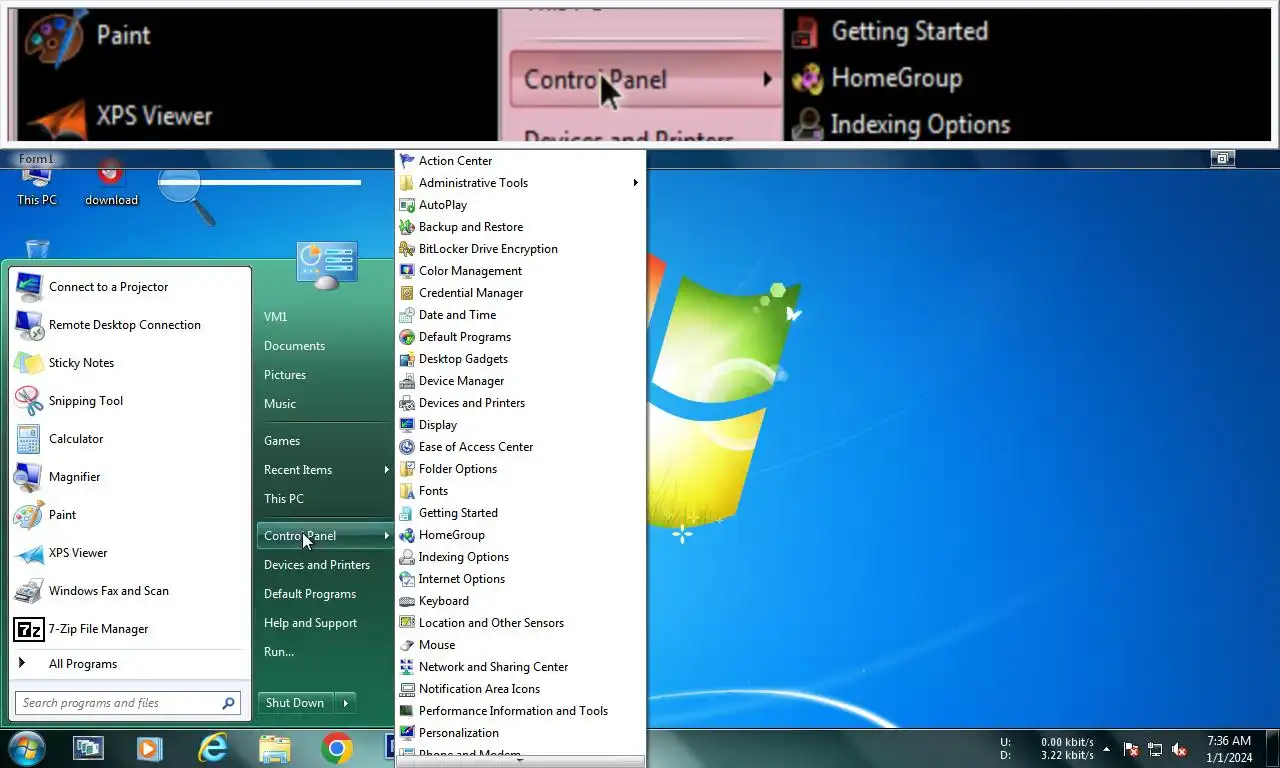Open Mouse settings
The width and height of the screenshot is (1280, 768).
point(520,645)
